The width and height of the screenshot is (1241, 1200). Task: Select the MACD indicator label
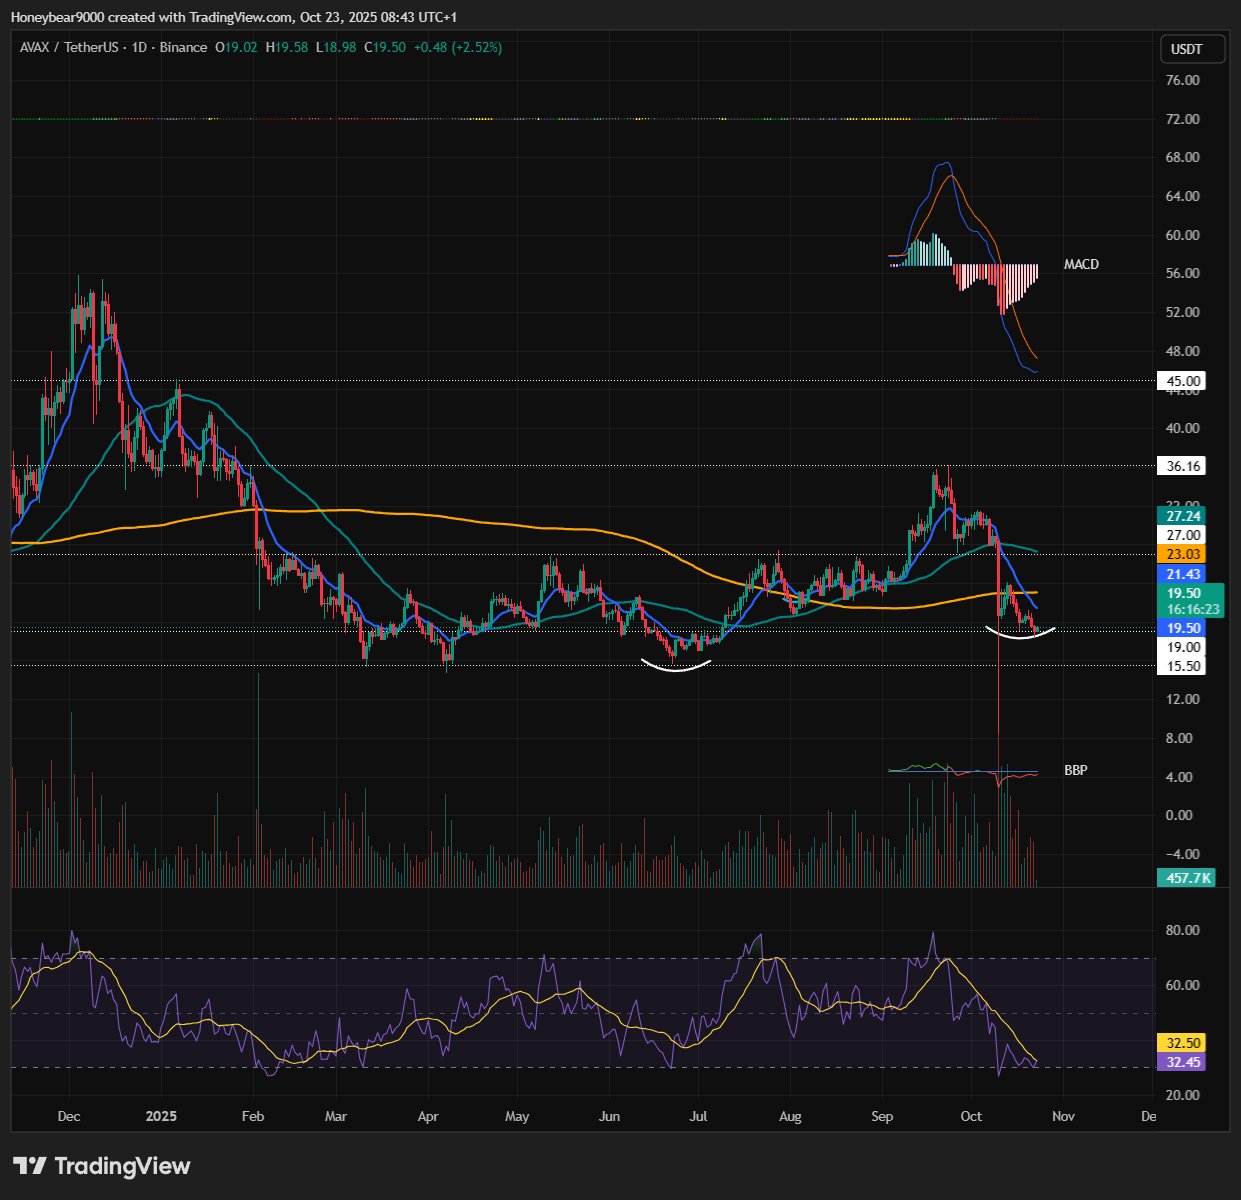1081,264
